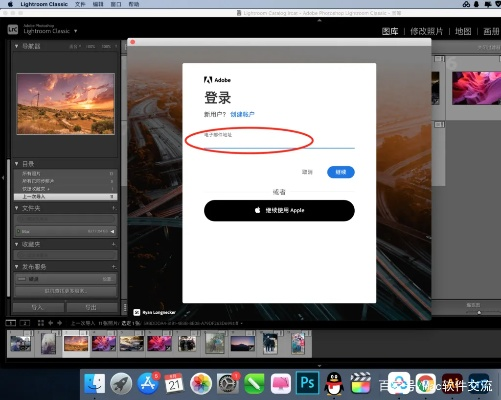Open QQ penguin app from the Dock

click(x=334, y=383)
